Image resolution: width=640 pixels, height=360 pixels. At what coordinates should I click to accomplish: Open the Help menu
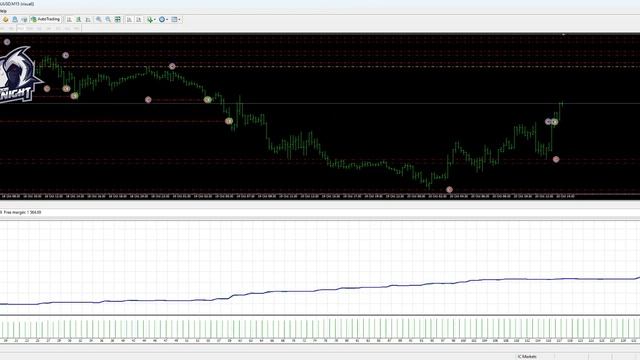tap(3, 11)
